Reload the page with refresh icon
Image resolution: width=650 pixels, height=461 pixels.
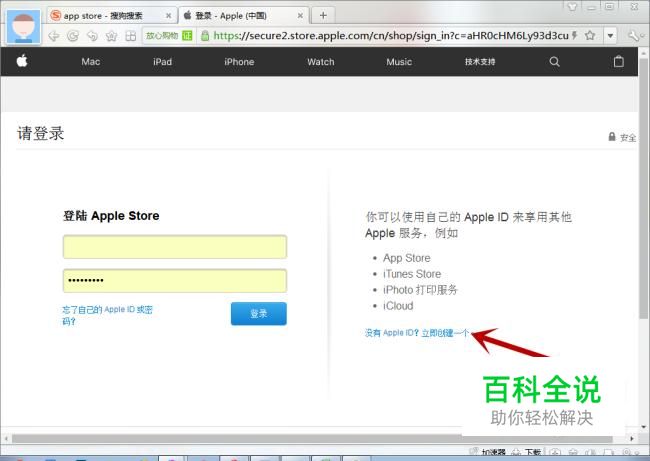[x=73, y=36]
